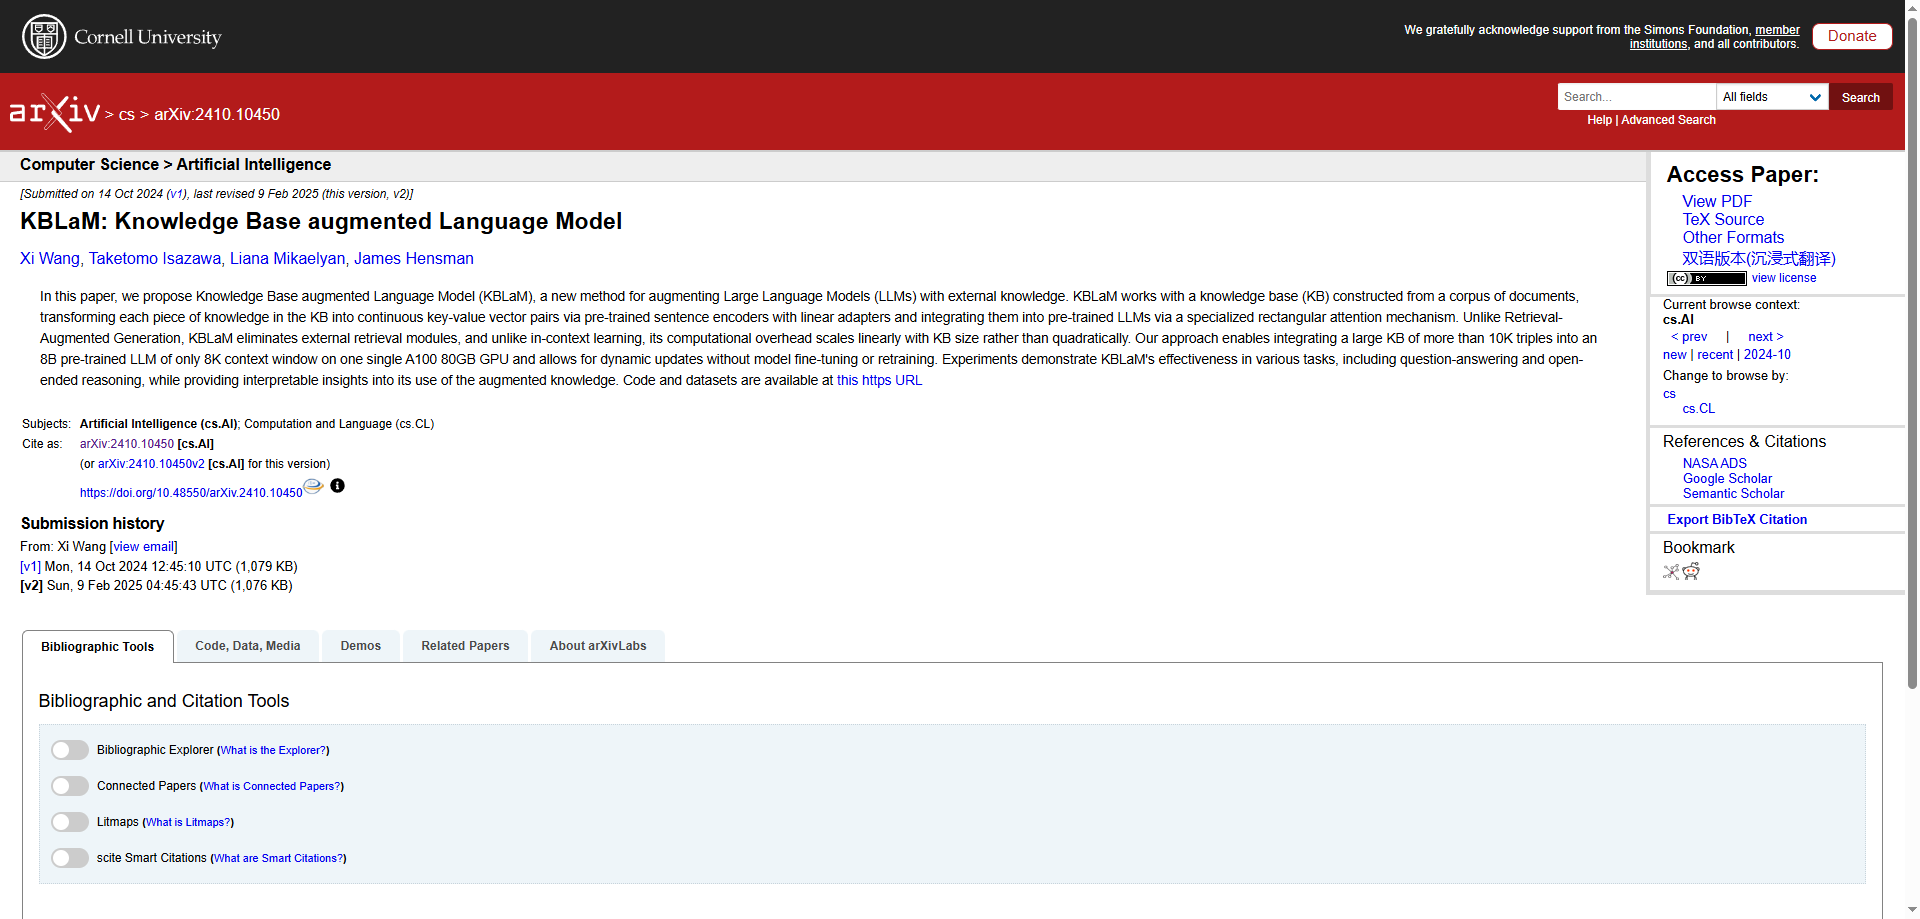Screen dimensions: 1920x919
Task: Click the black info icon after the DOI
Action: (338, 486)
